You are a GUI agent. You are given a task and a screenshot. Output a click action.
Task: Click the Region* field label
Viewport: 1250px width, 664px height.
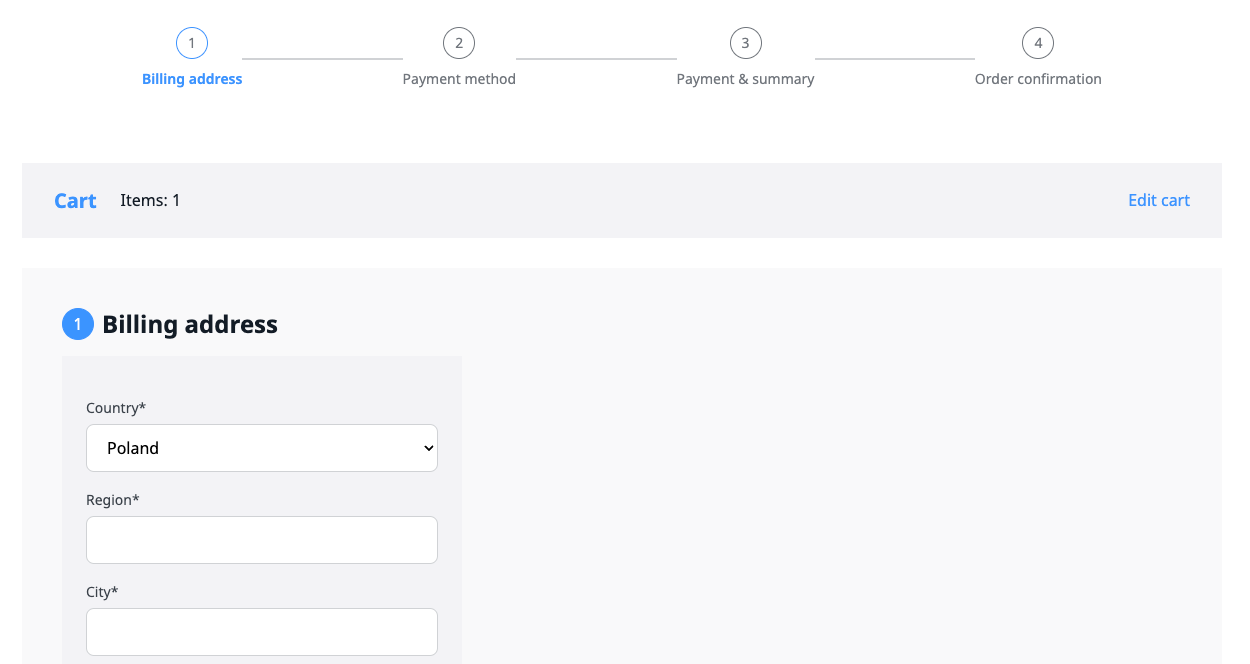click(x=113, y=500)
